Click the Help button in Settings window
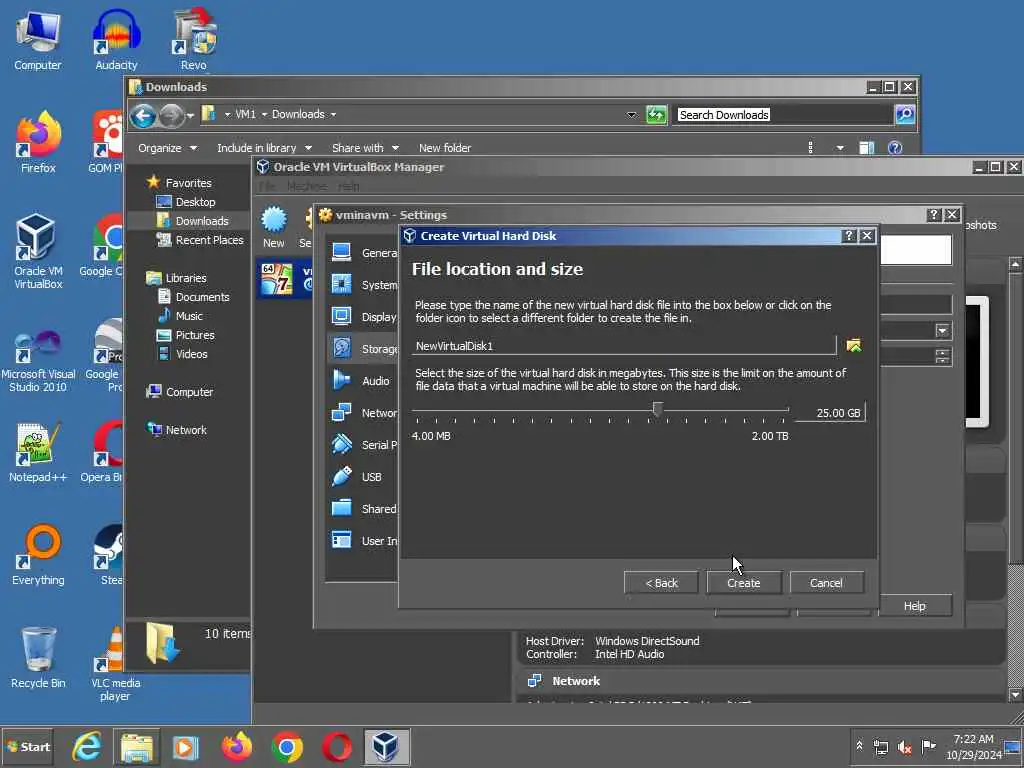This screenshot has width=1024, height=768. click(x=914, y=606)
